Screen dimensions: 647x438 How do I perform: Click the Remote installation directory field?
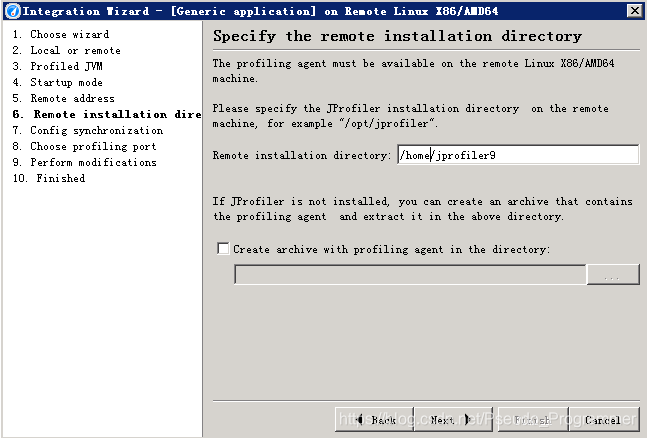[x=518, y=155]
